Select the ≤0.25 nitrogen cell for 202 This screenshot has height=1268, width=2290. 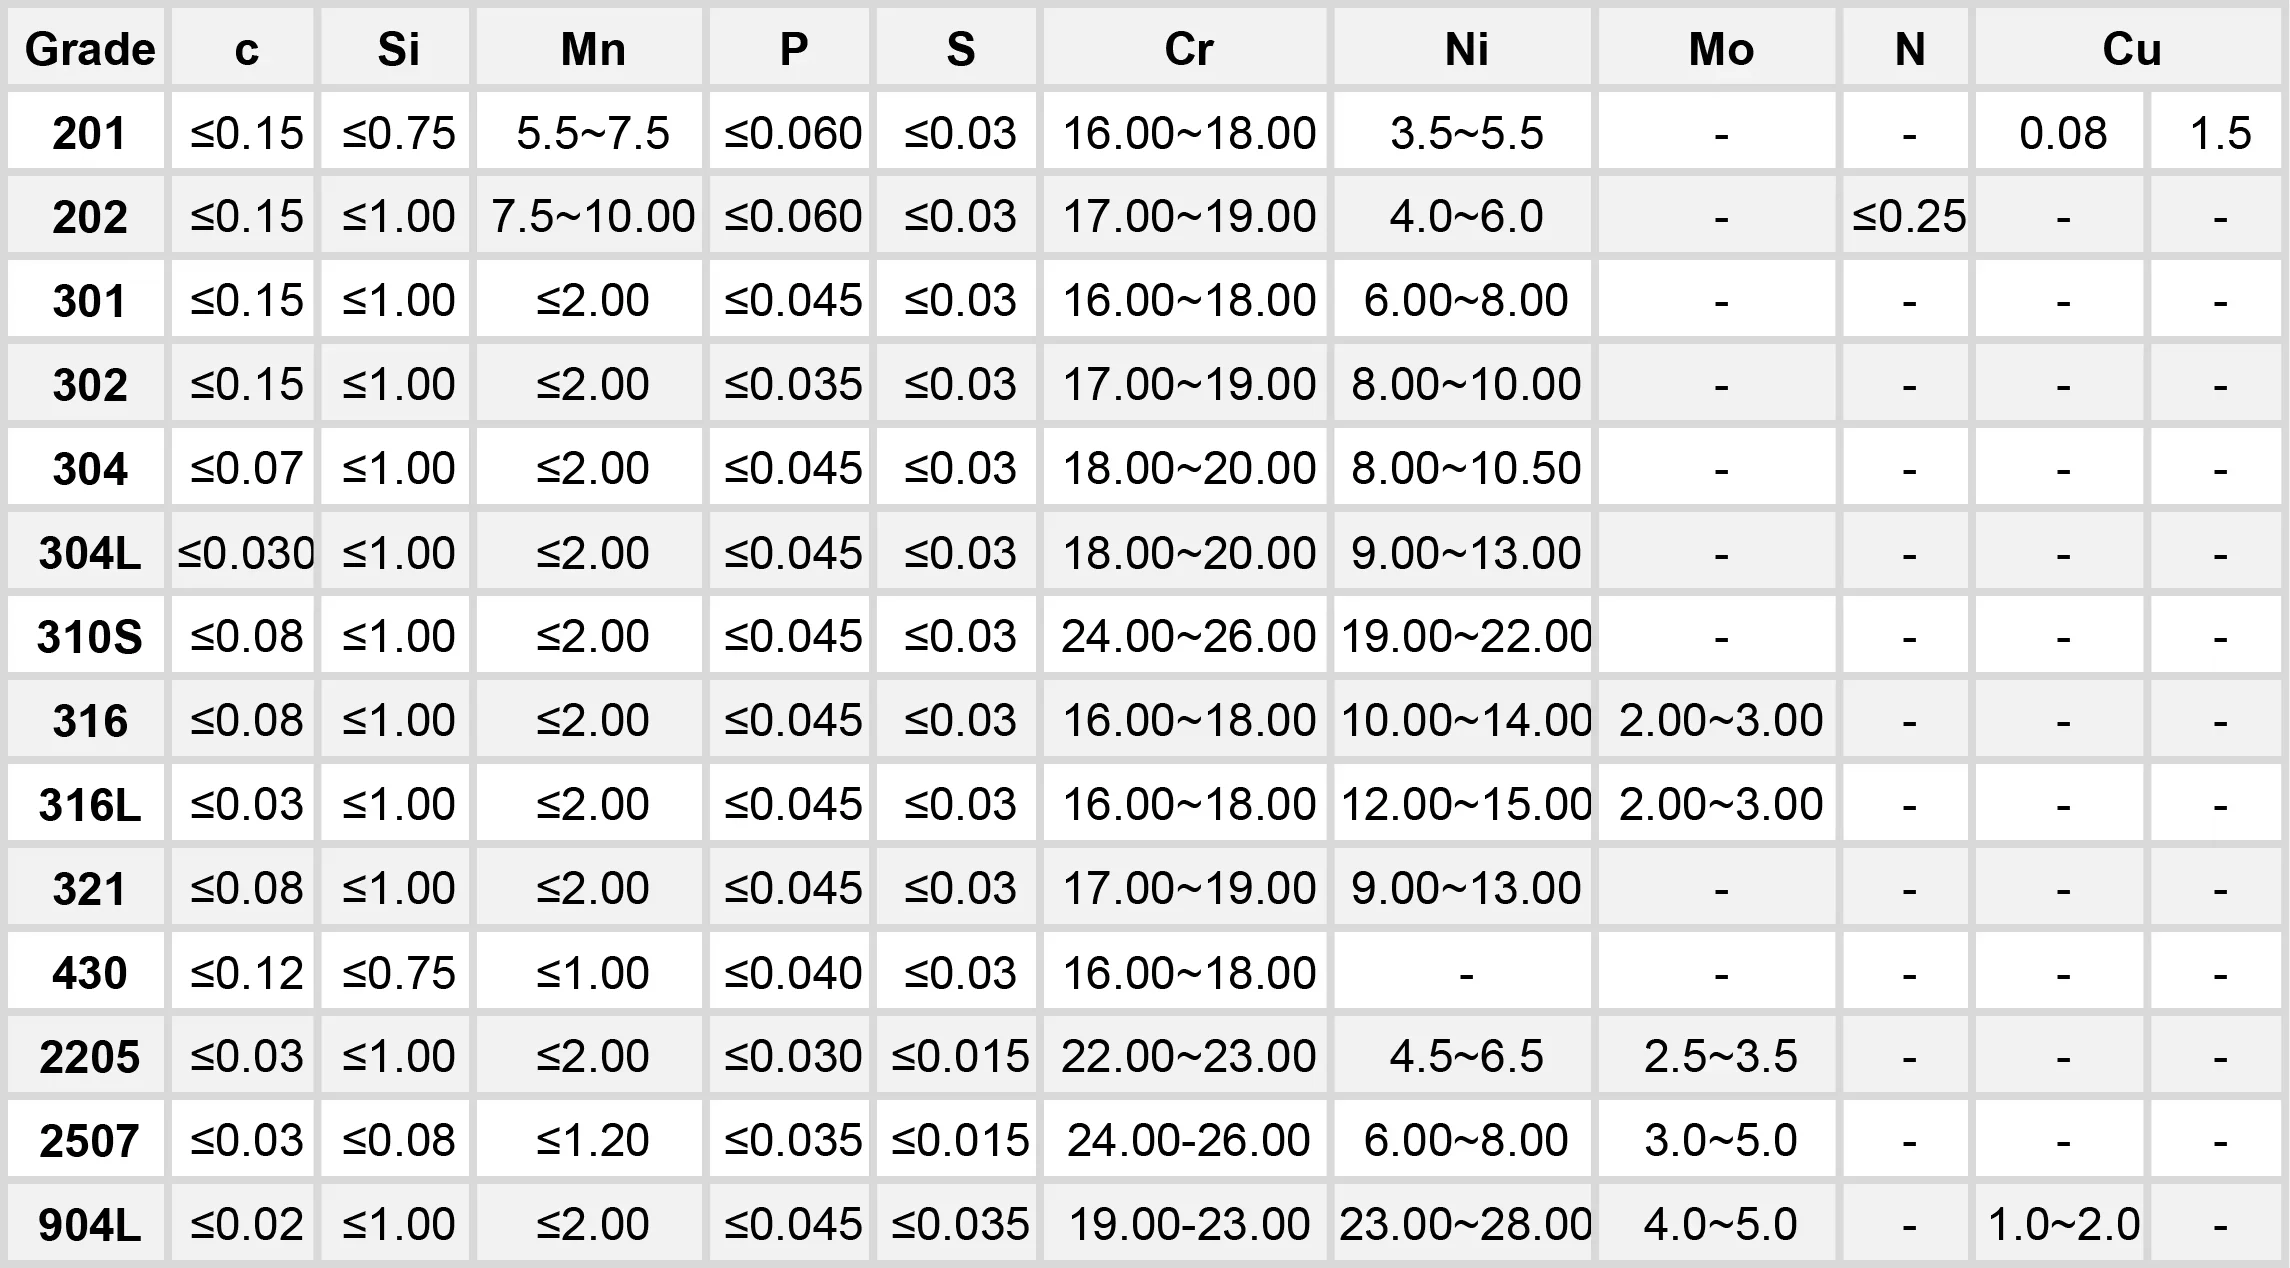[1908, 217]
